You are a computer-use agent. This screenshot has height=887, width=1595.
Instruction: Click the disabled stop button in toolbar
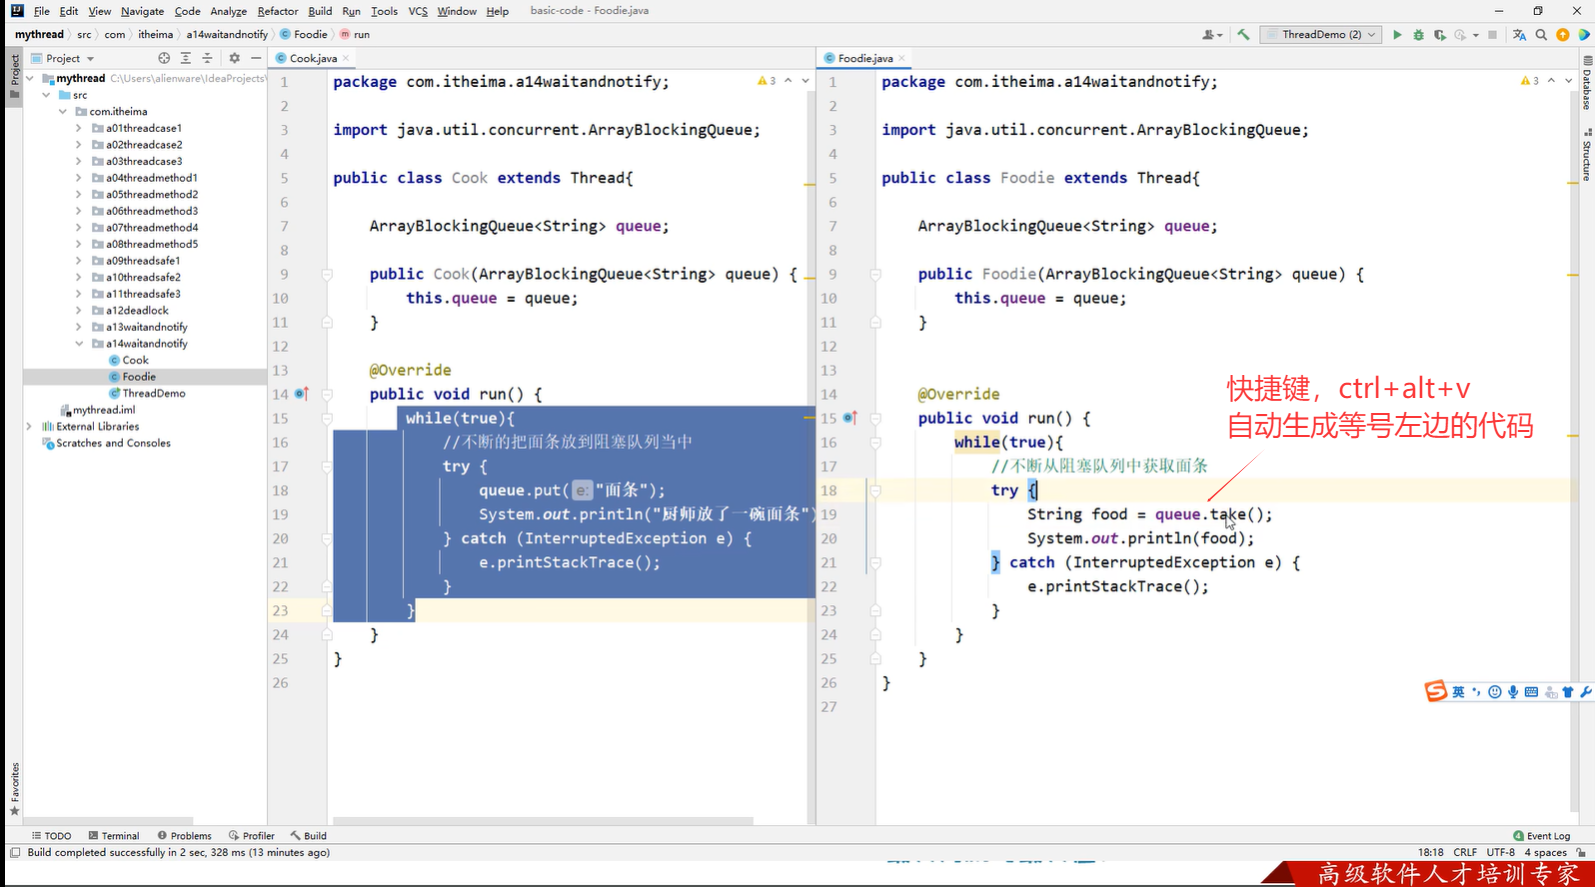click(x=1493, y=35)
